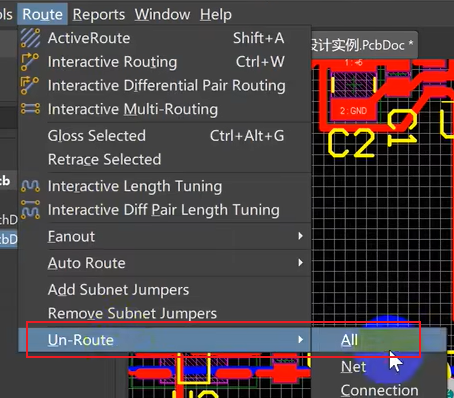Click the C2 designator on the PCB
The height and width of the screenshot is (398, 454).
(351, 143)
